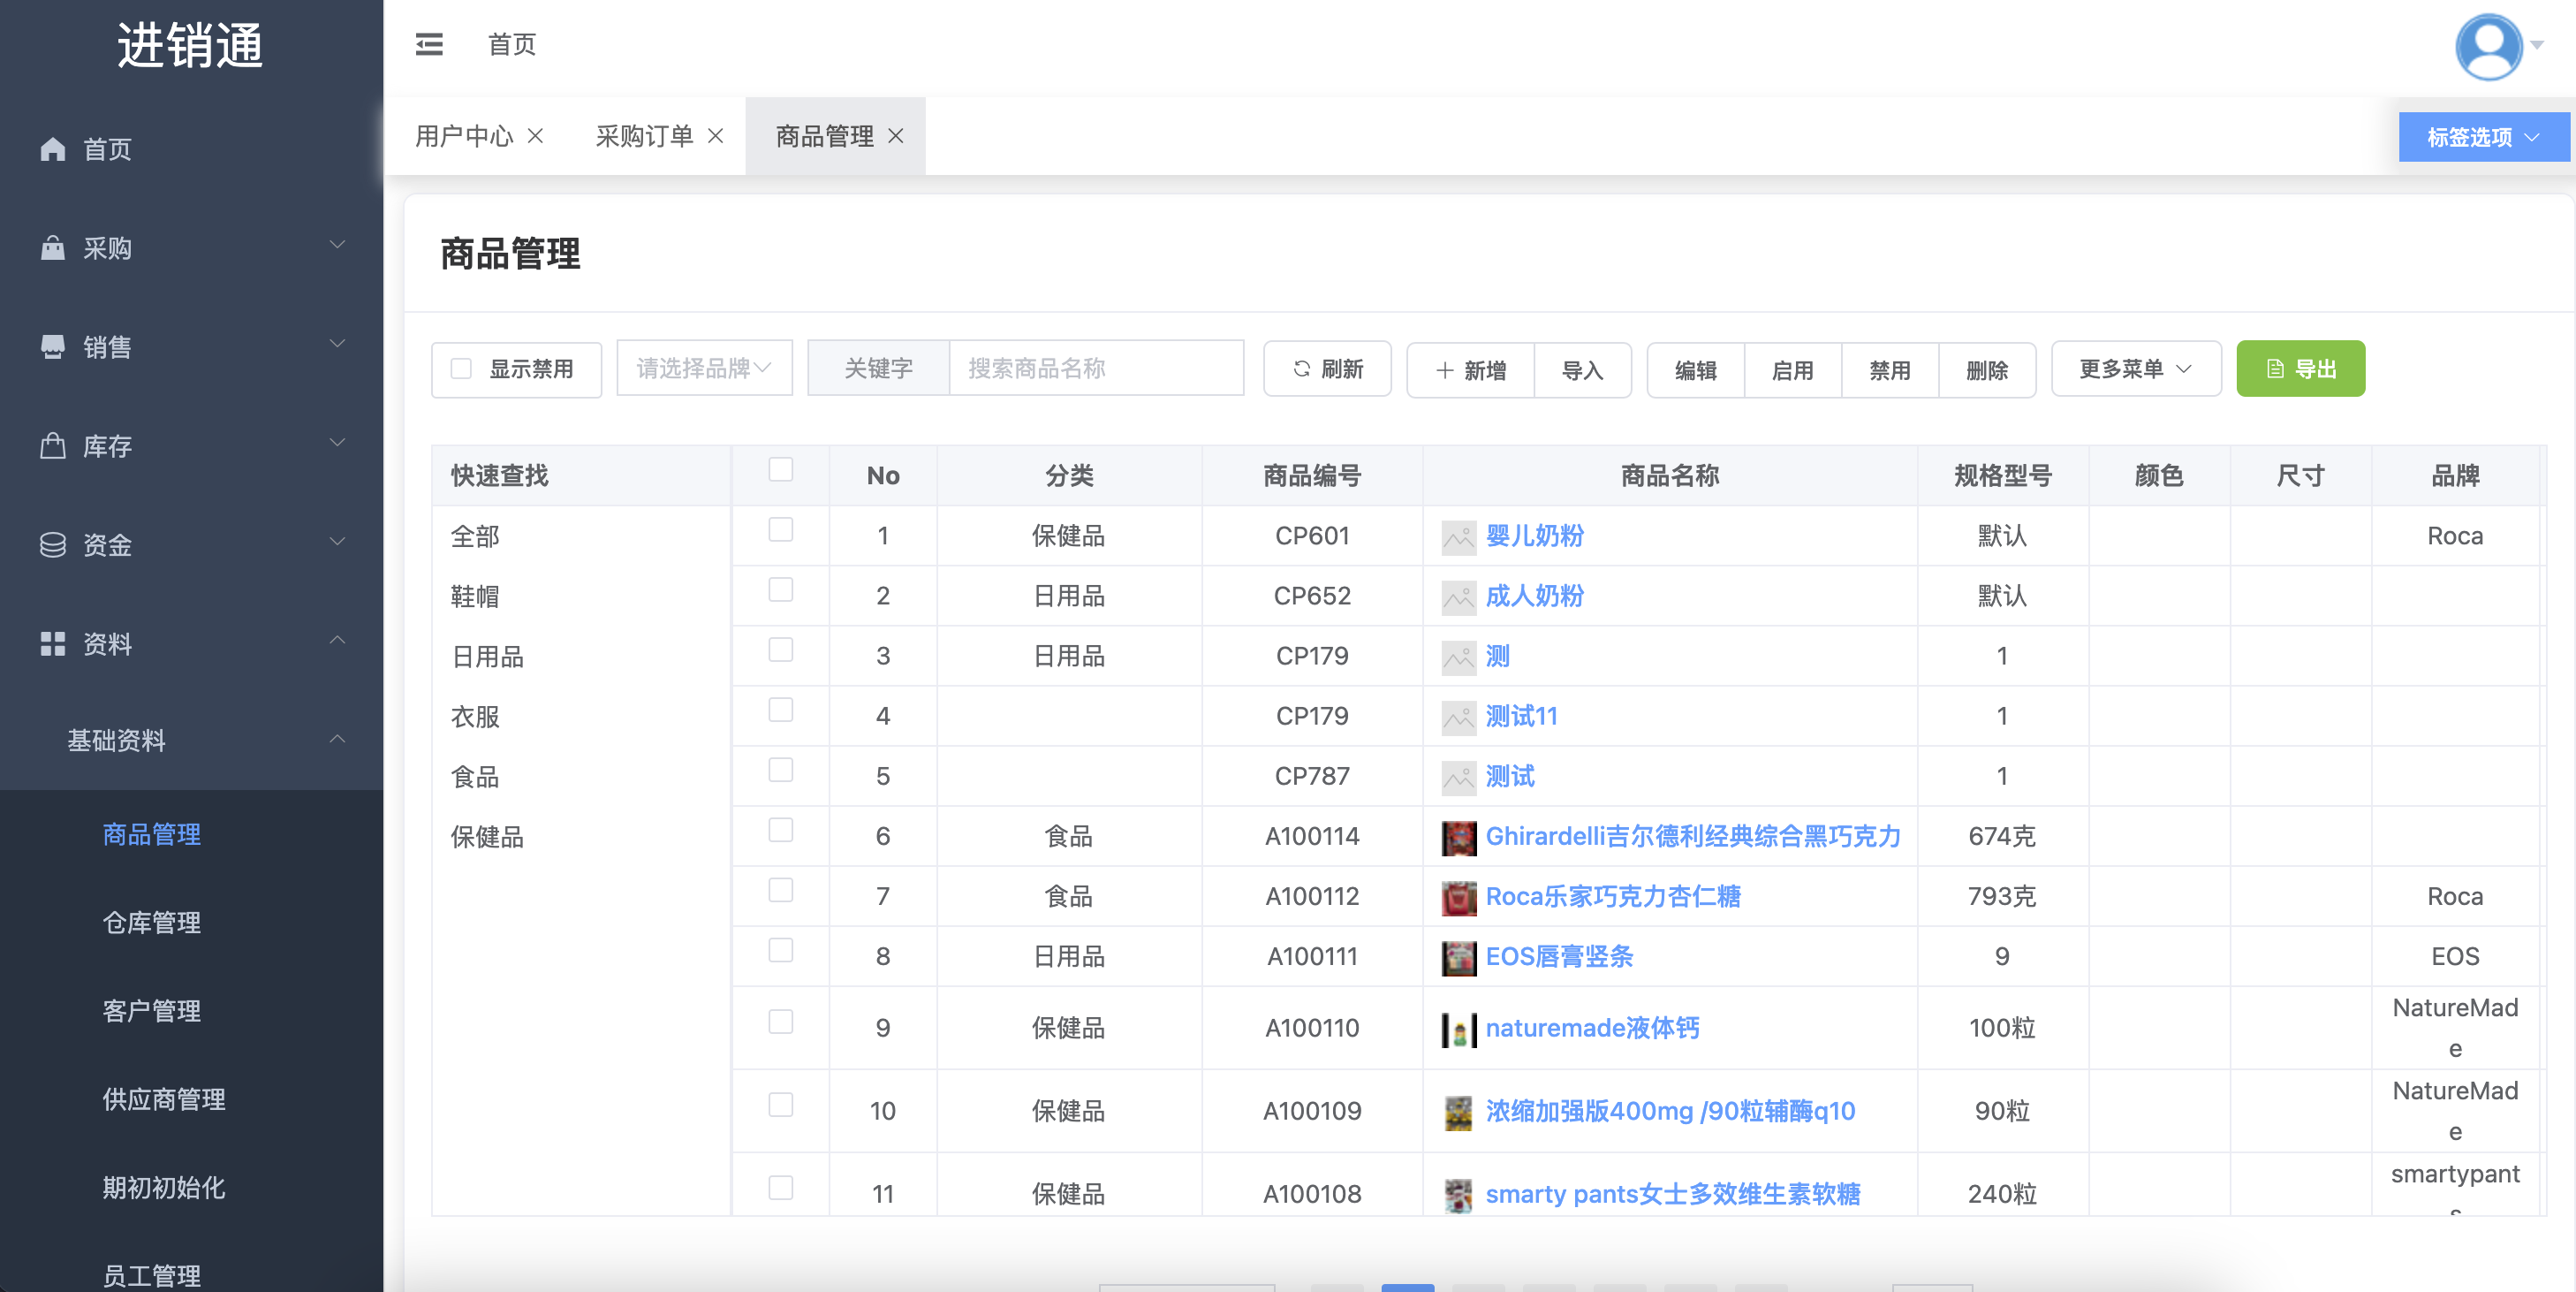Open 更多菜单 dropdown
Image resolution: width=2576 pixels, height=1292 pixels.
(2136, 369)
